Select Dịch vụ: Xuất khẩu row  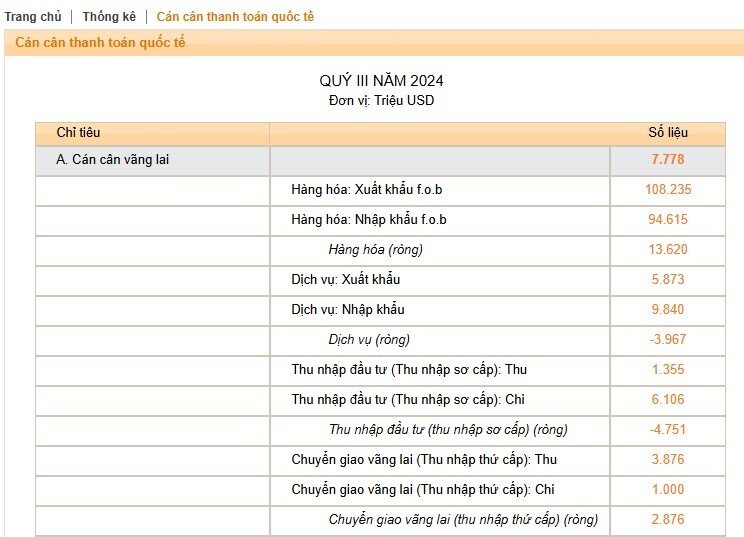[380, 280]
